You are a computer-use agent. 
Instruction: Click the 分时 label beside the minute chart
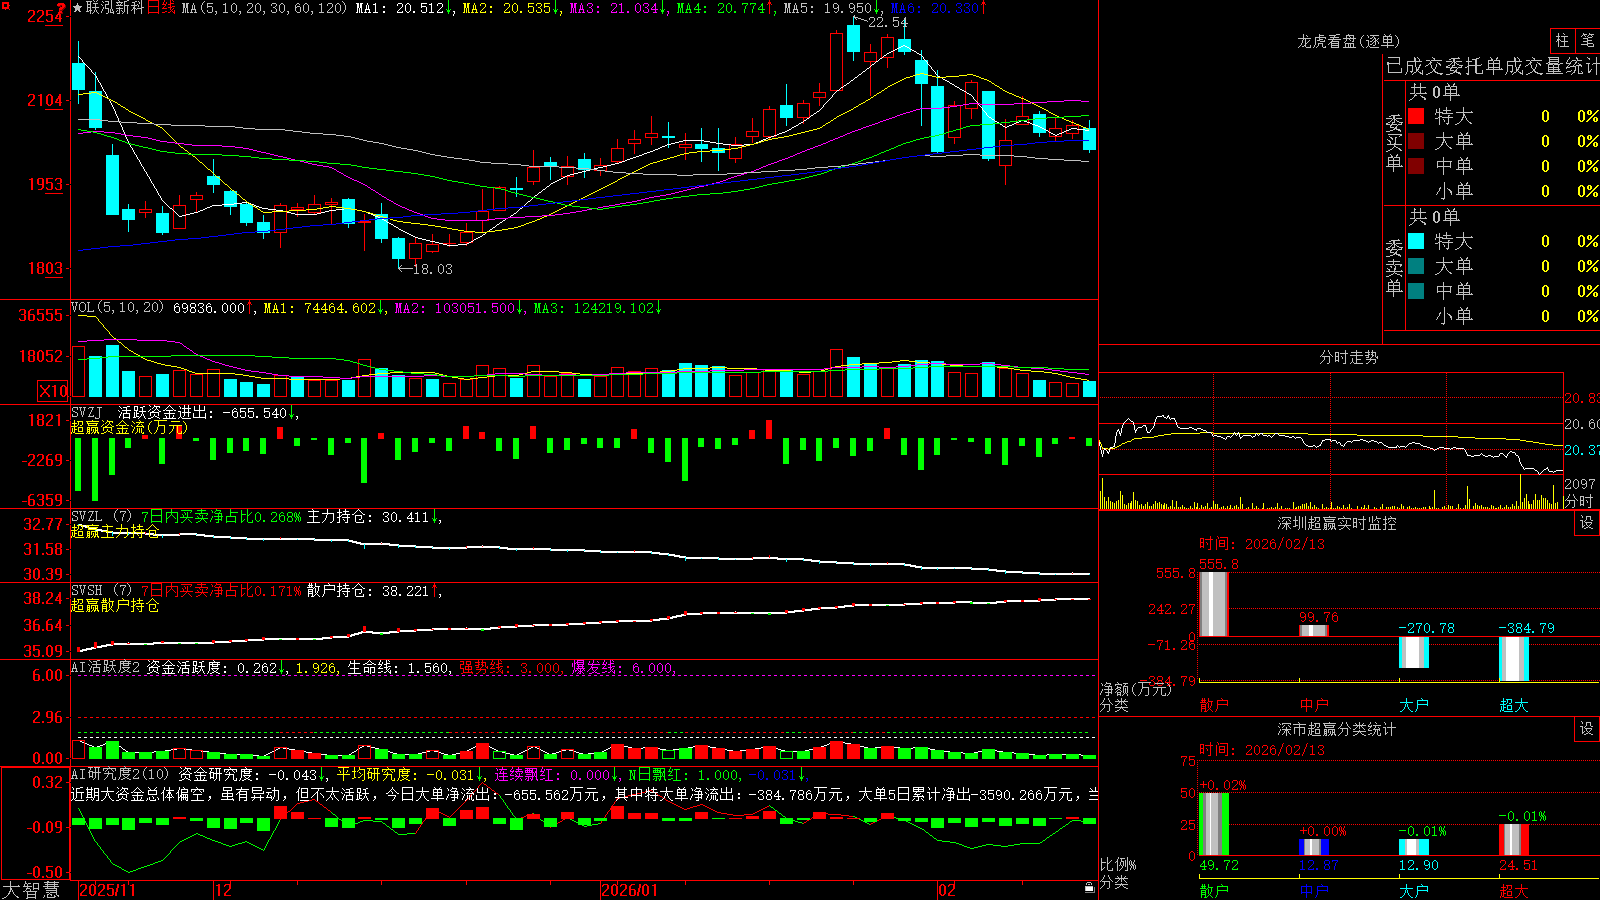click(1579, 501)
